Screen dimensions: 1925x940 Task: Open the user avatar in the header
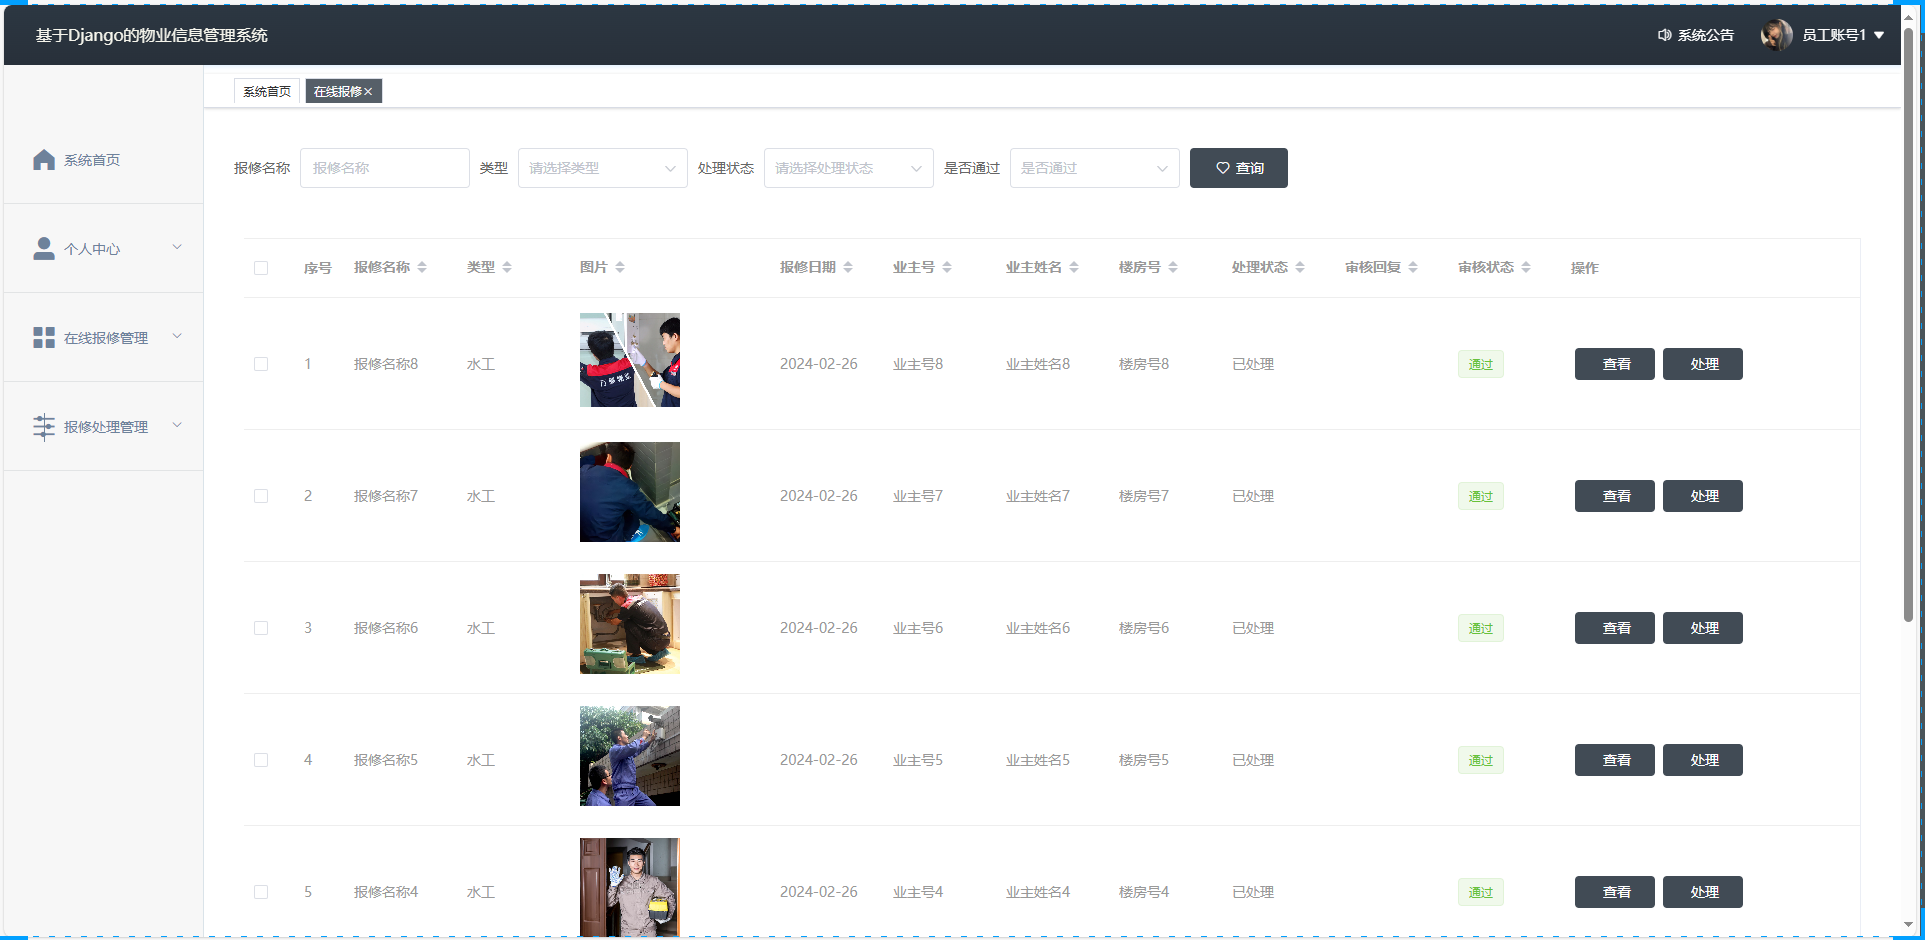[x=1777, y=35]
